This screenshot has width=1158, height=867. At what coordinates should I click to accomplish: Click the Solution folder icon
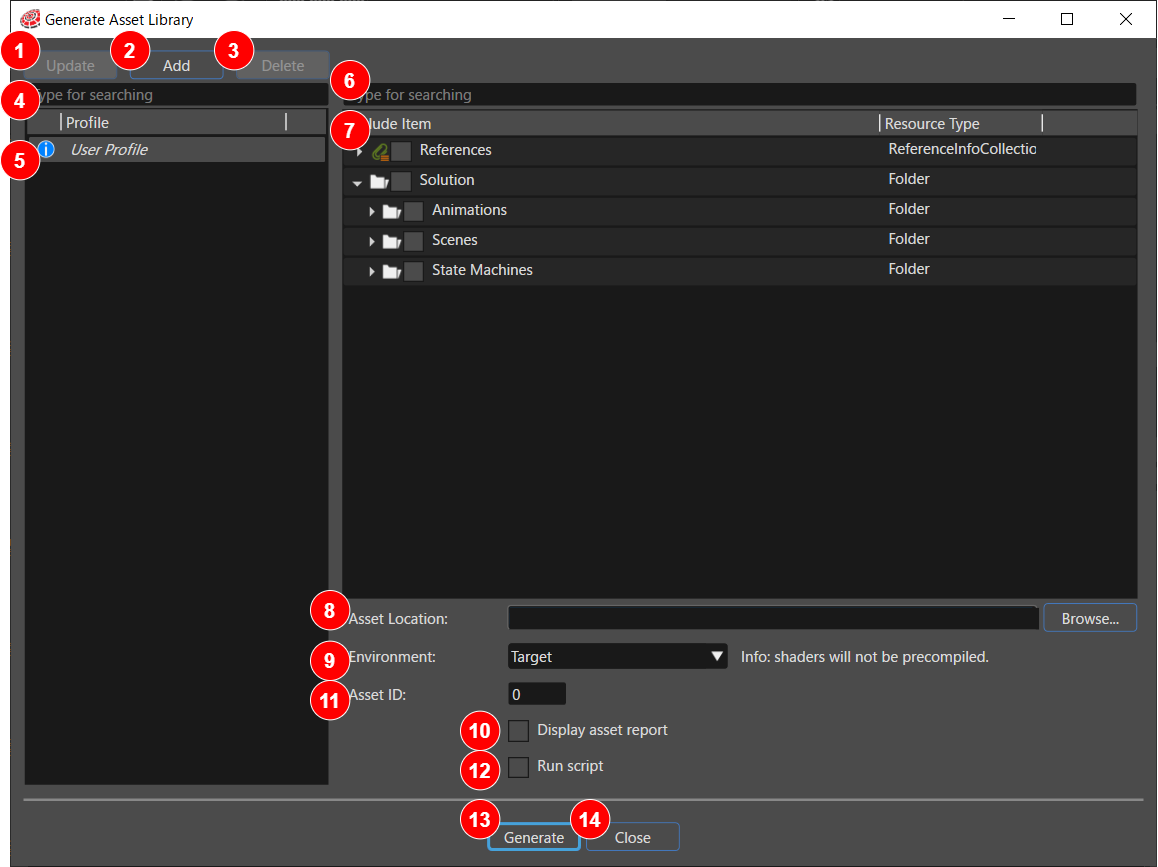point(380,181)
